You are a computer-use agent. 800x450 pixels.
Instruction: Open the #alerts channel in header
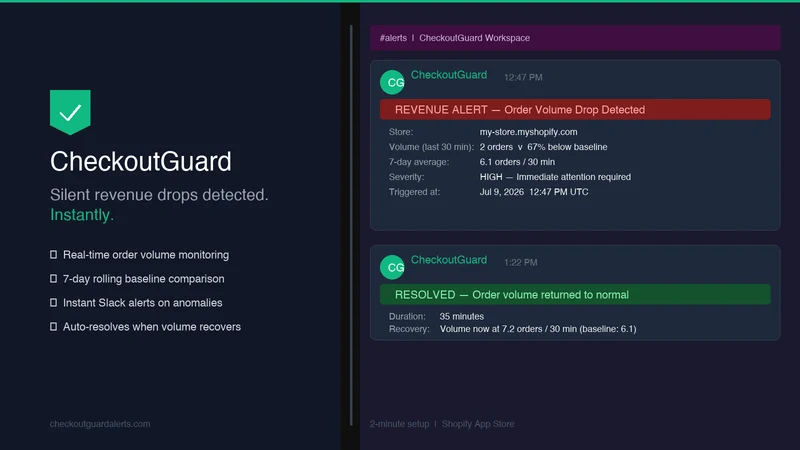click(x=393, y=38)
